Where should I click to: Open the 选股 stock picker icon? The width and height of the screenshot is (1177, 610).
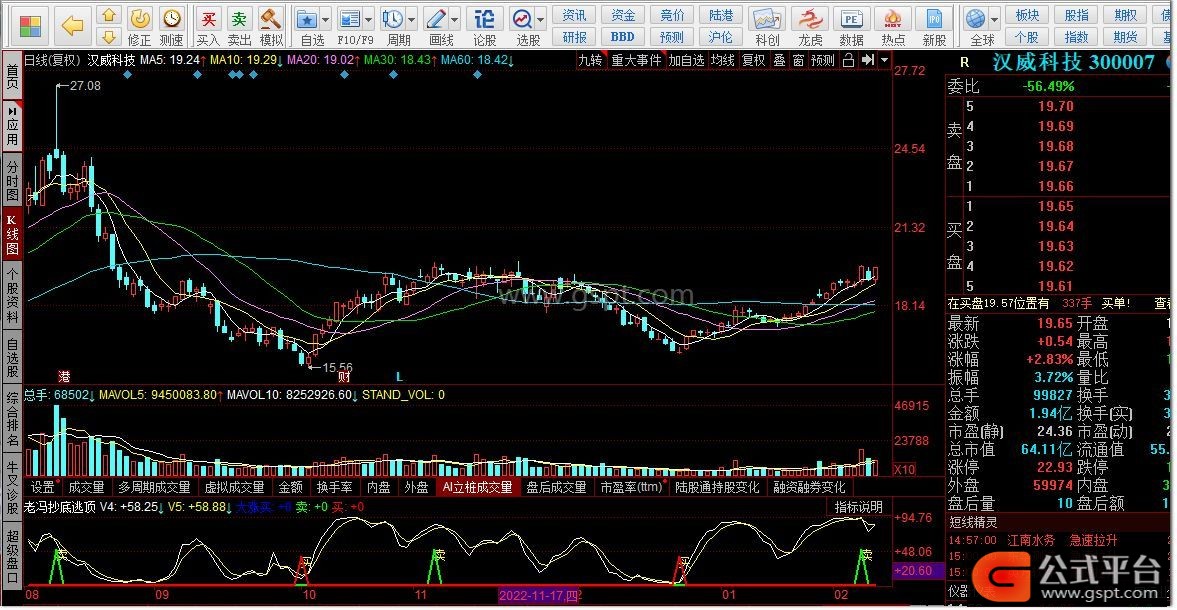(x=522, y=19)
